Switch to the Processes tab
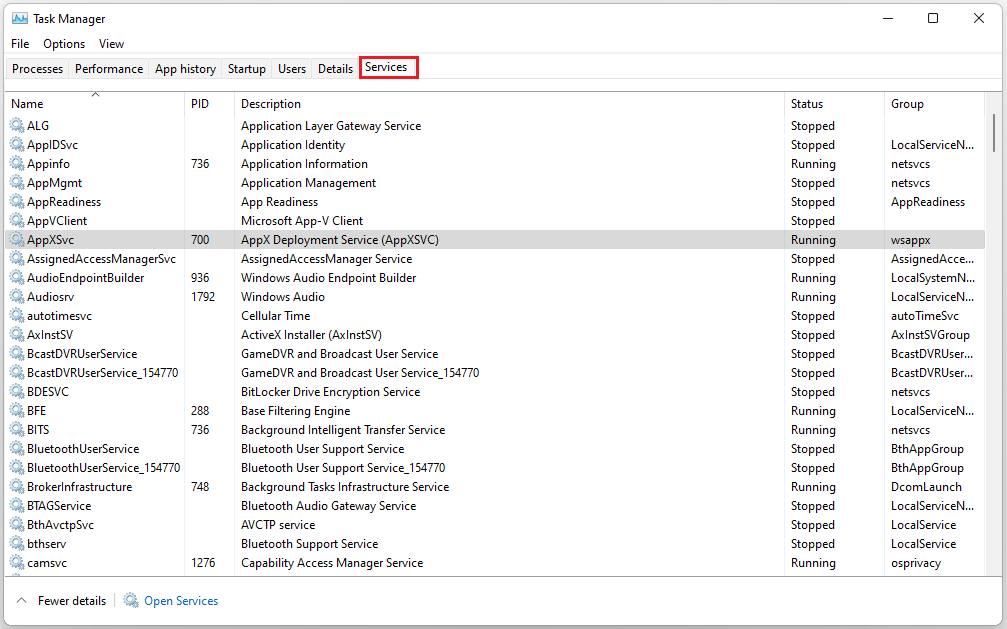This screenshot has height=629, width=1007. pyautogui.click(x=37, y=69)
